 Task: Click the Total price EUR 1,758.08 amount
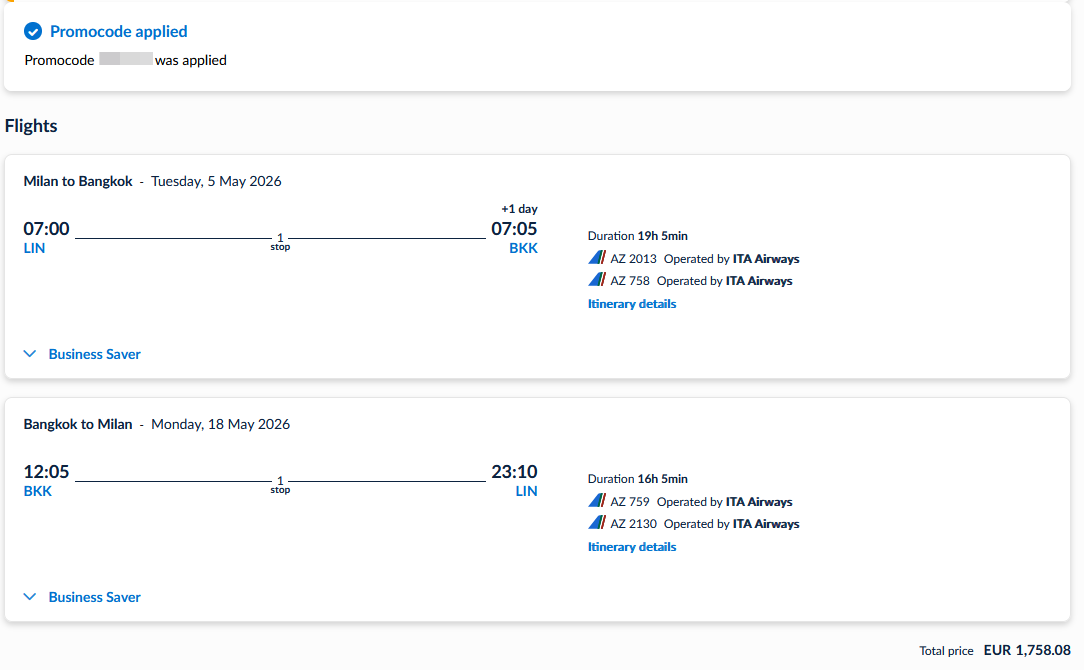[1027, 650]
